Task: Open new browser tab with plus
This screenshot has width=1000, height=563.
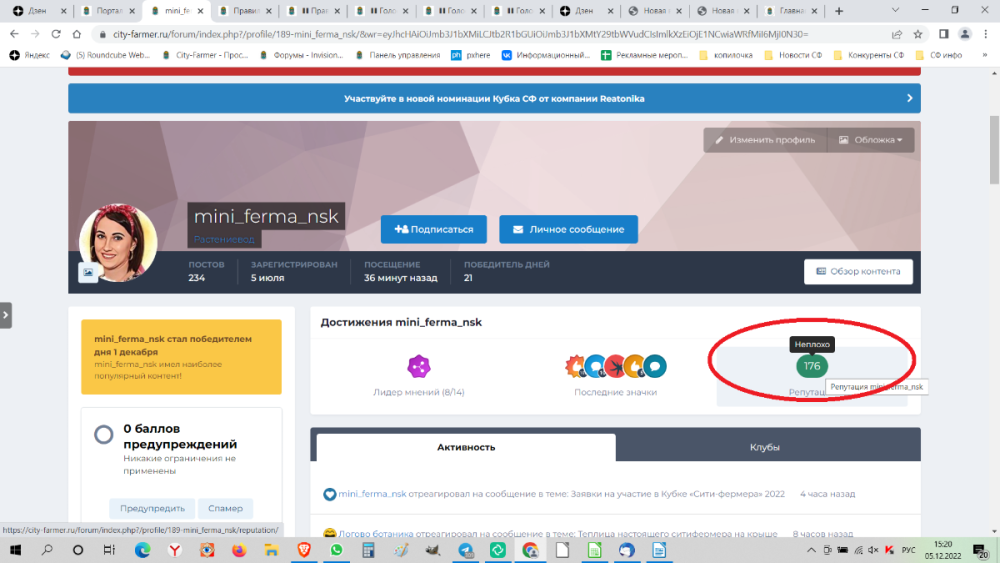Action: click(x=838, y=11)
